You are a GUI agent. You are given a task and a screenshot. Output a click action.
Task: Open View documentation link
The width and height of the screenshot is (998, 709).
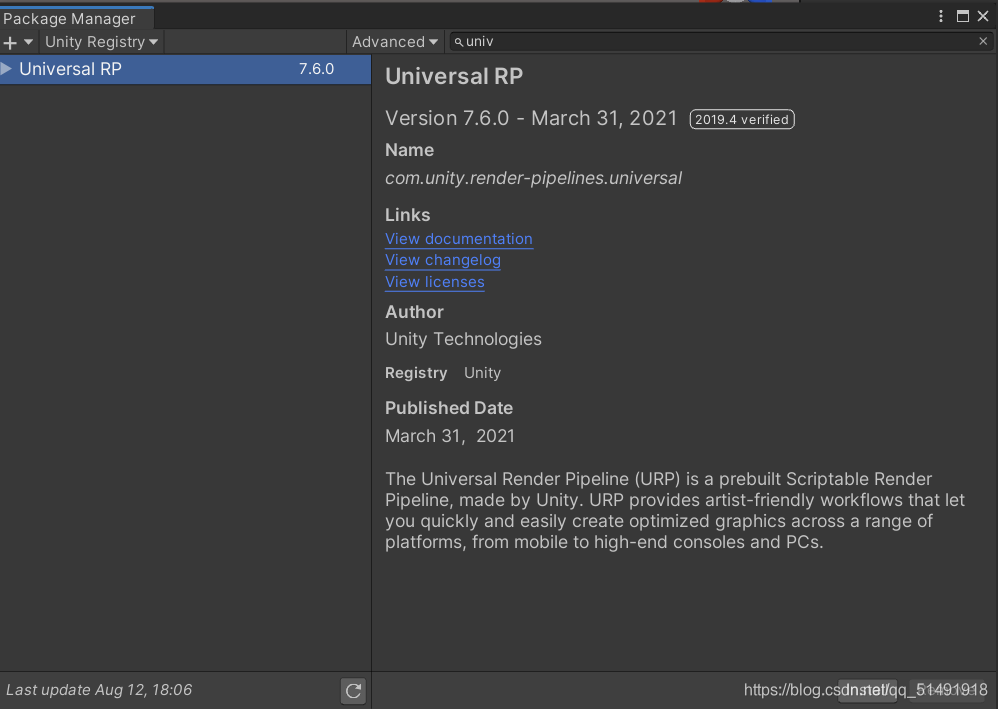click(459, 239)
